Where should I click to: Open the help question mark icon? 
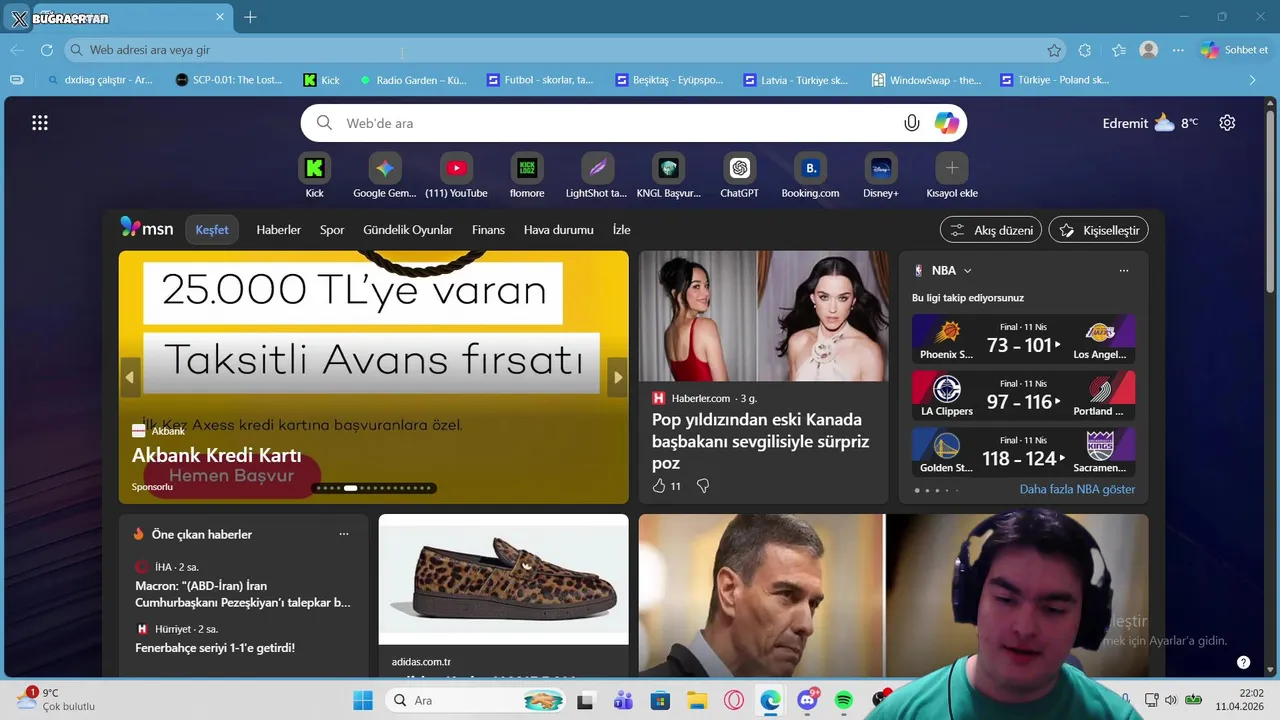point(1243,662)
